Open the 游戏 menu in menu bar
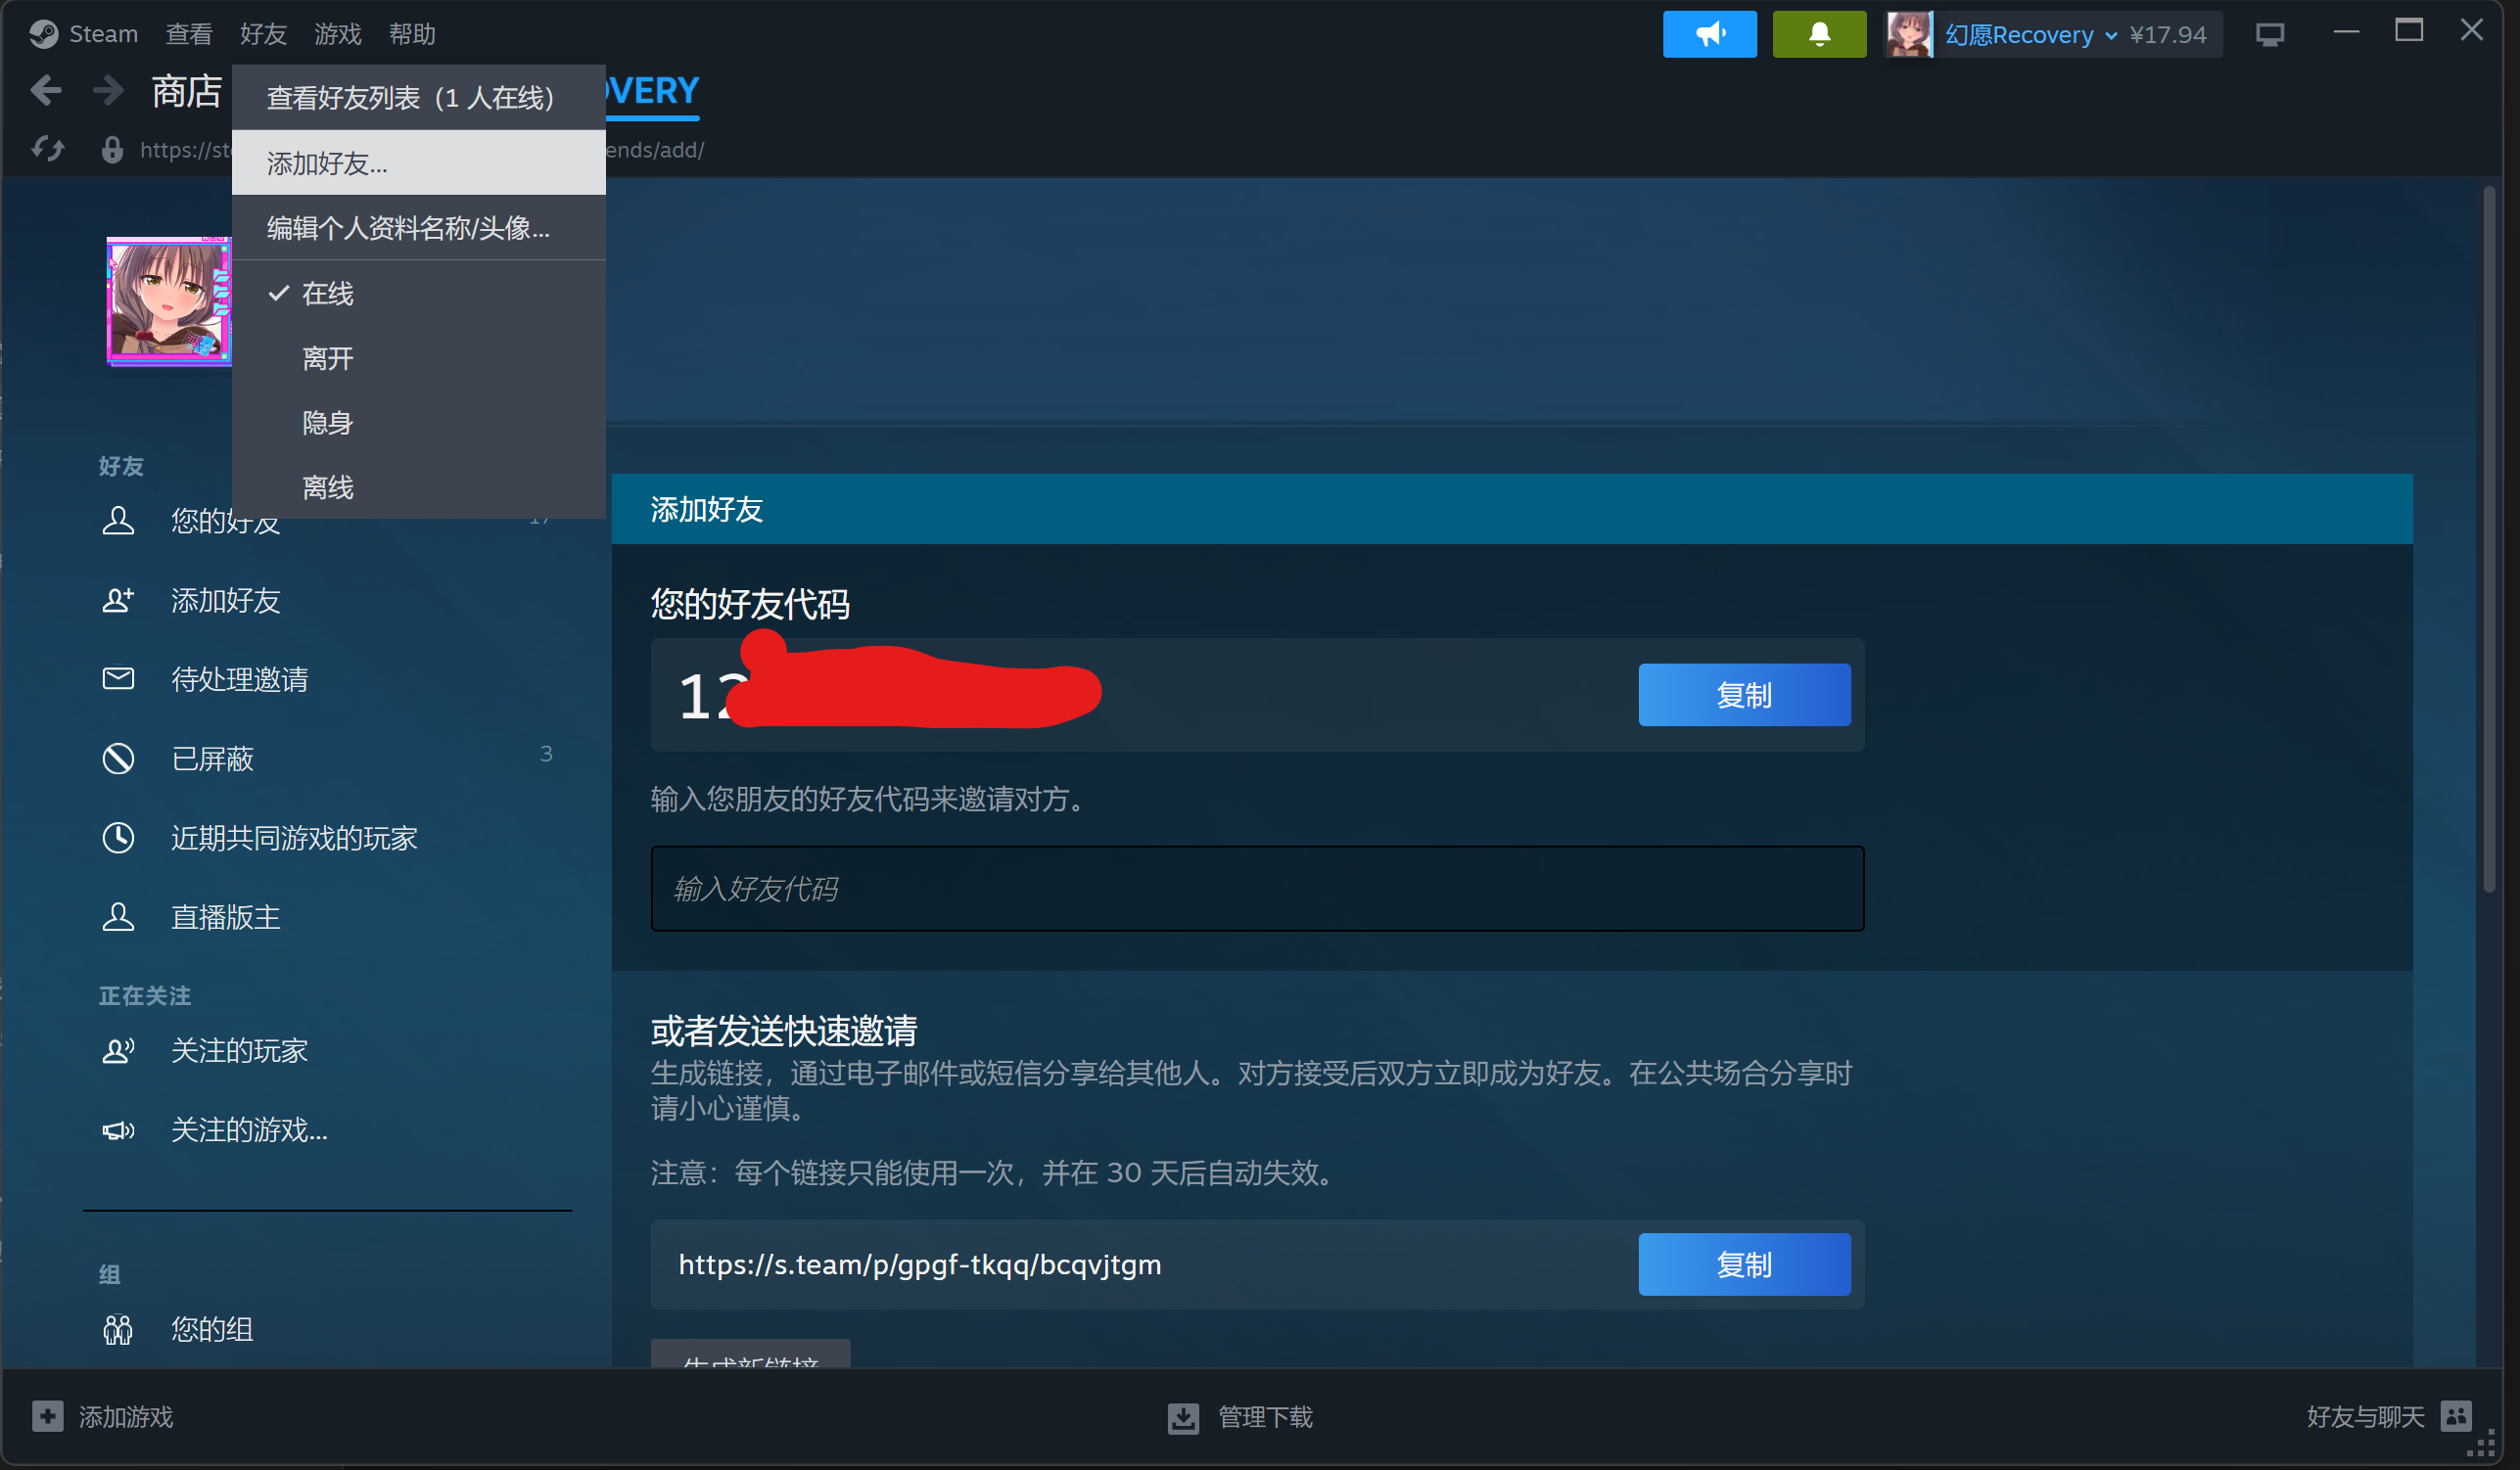 tap(337, 34)
